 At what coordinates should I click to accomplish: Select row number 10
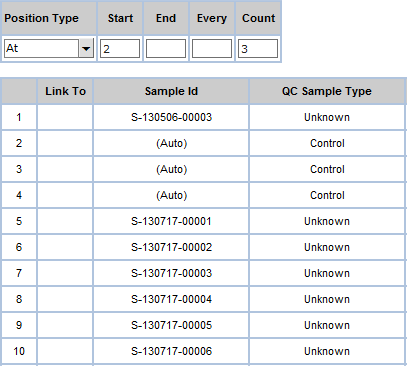(19, 351)
